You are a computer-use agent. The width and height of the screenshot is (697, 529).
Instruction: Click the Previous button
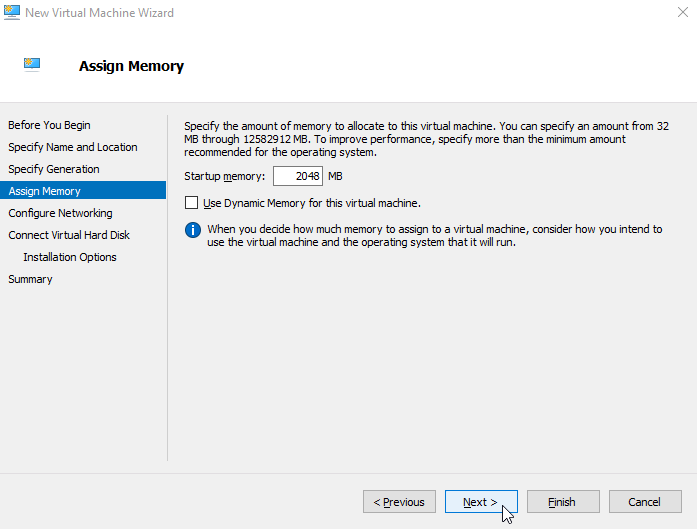click(399, 501)
